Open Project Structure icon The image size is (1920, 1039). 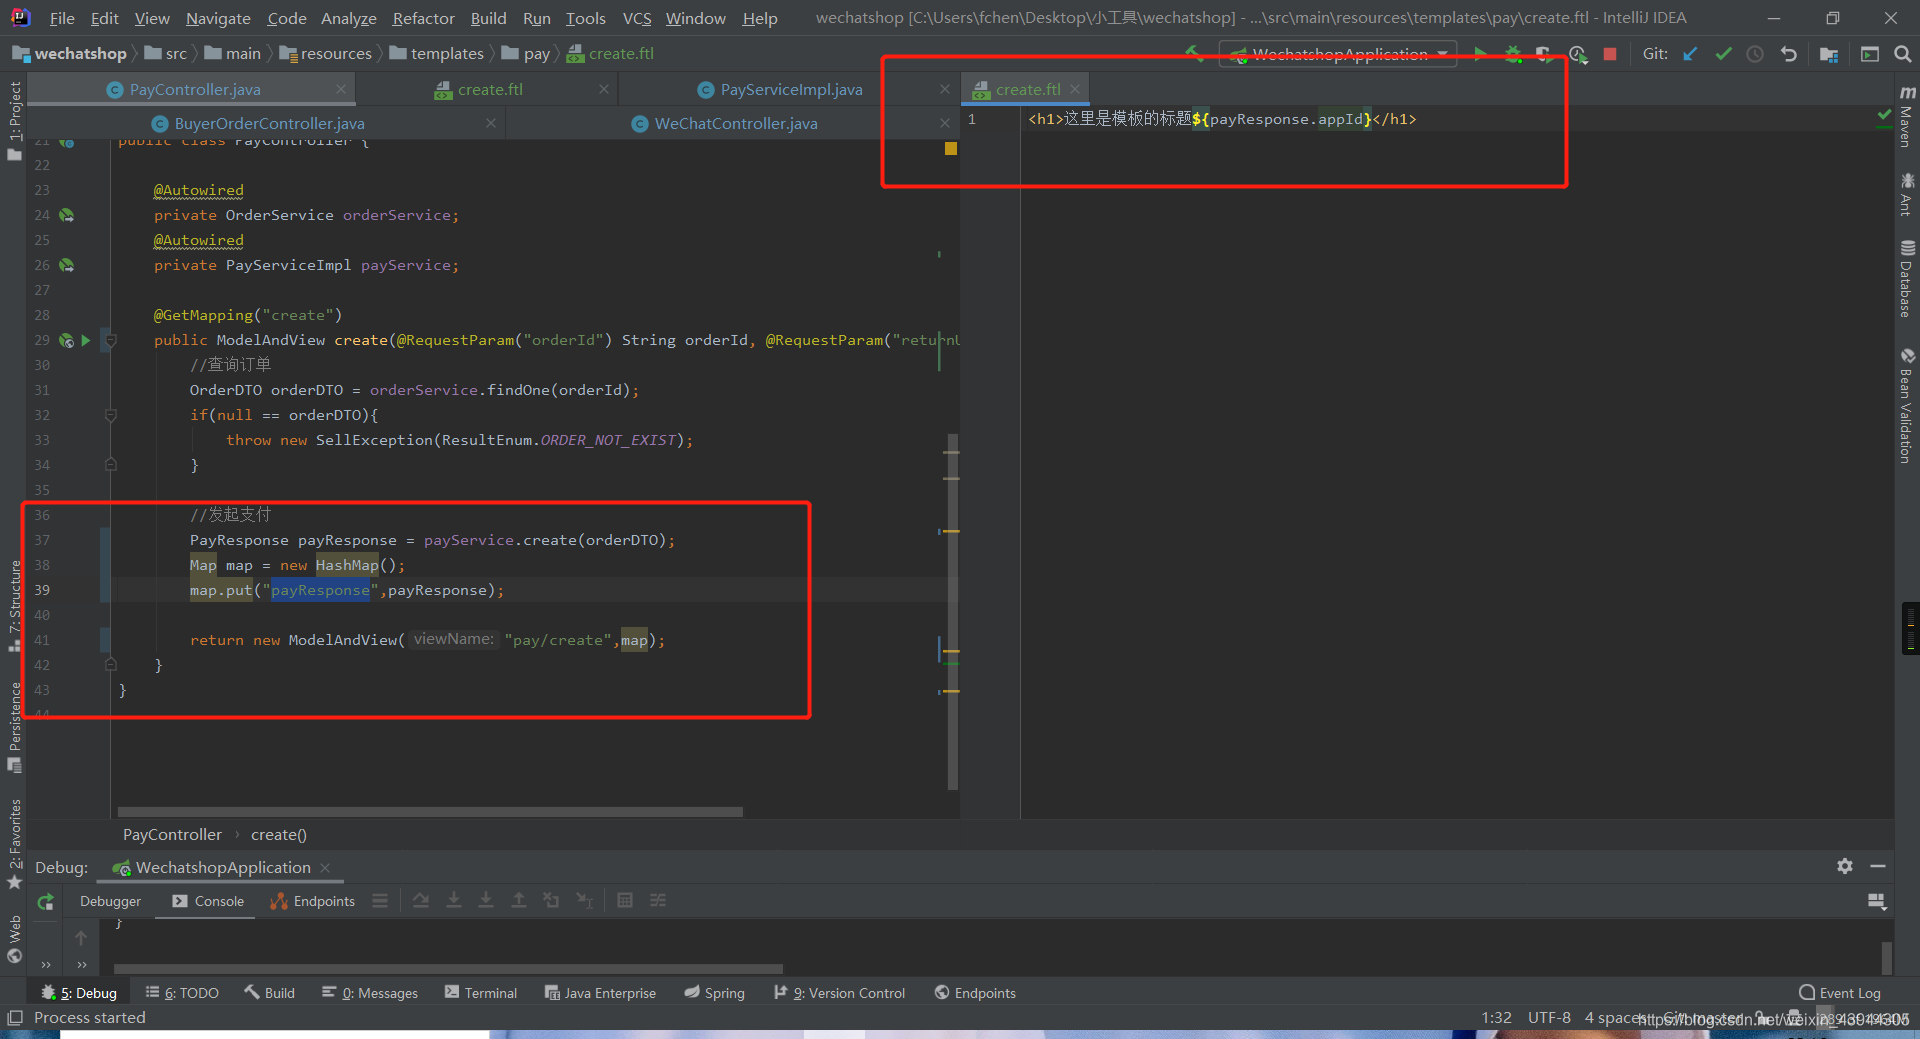1829,54
